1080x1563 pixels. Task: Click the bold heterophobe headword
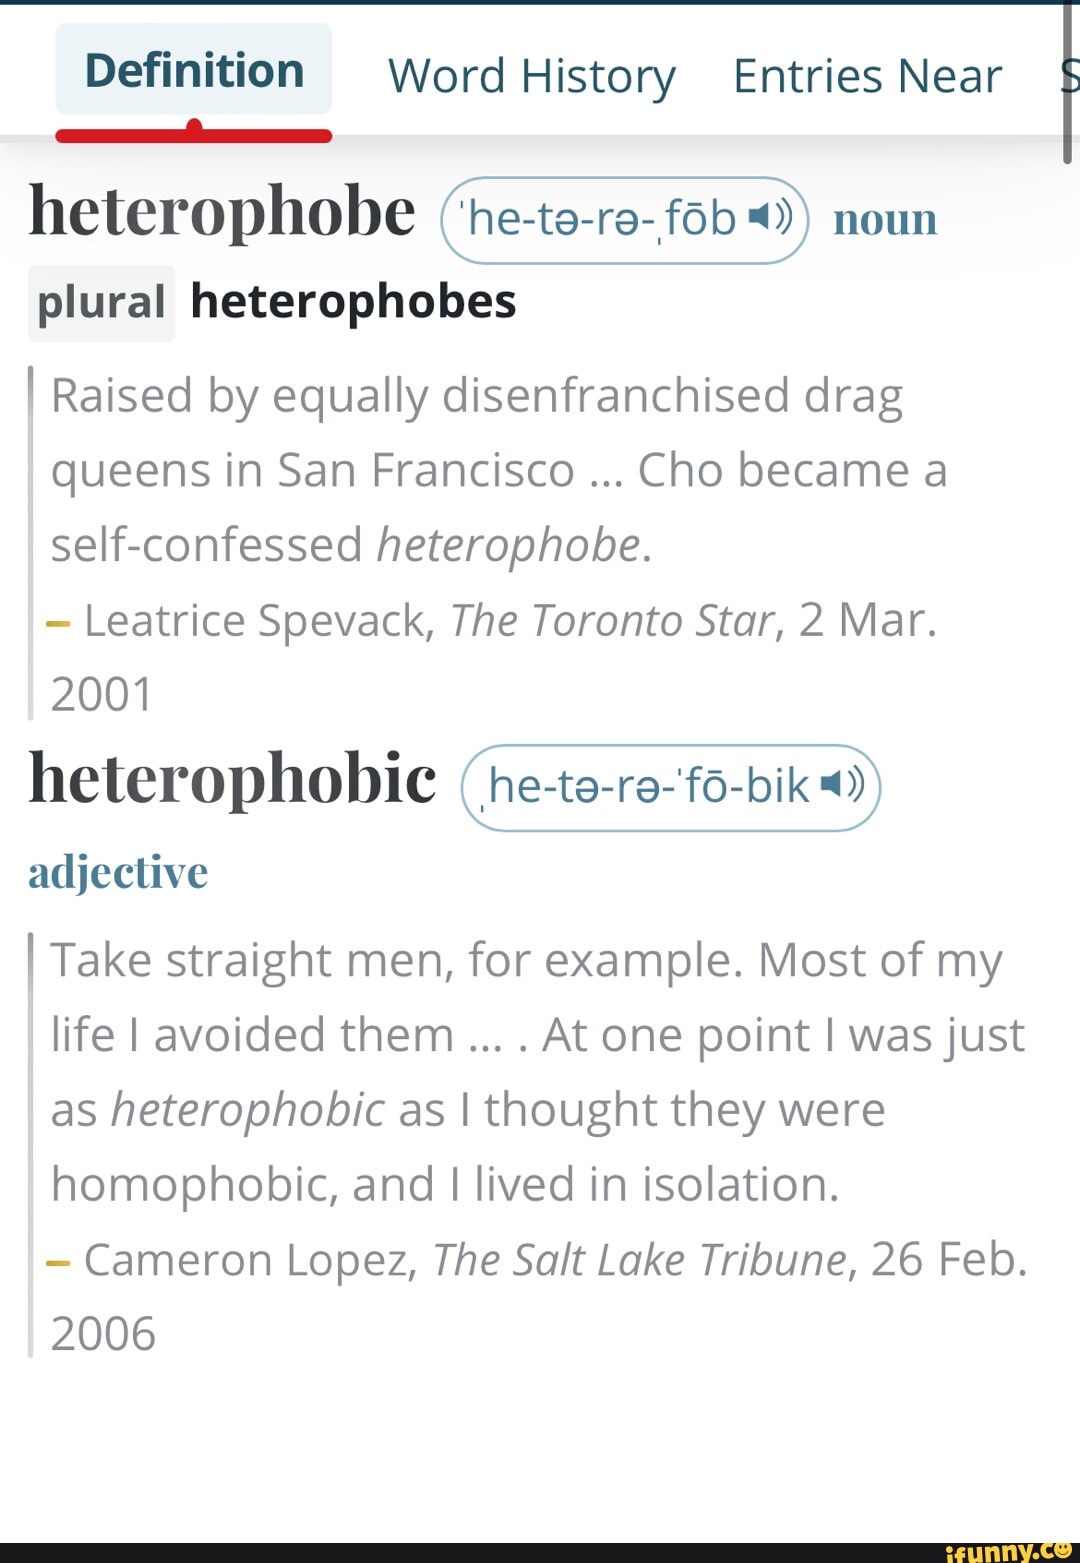222,211
